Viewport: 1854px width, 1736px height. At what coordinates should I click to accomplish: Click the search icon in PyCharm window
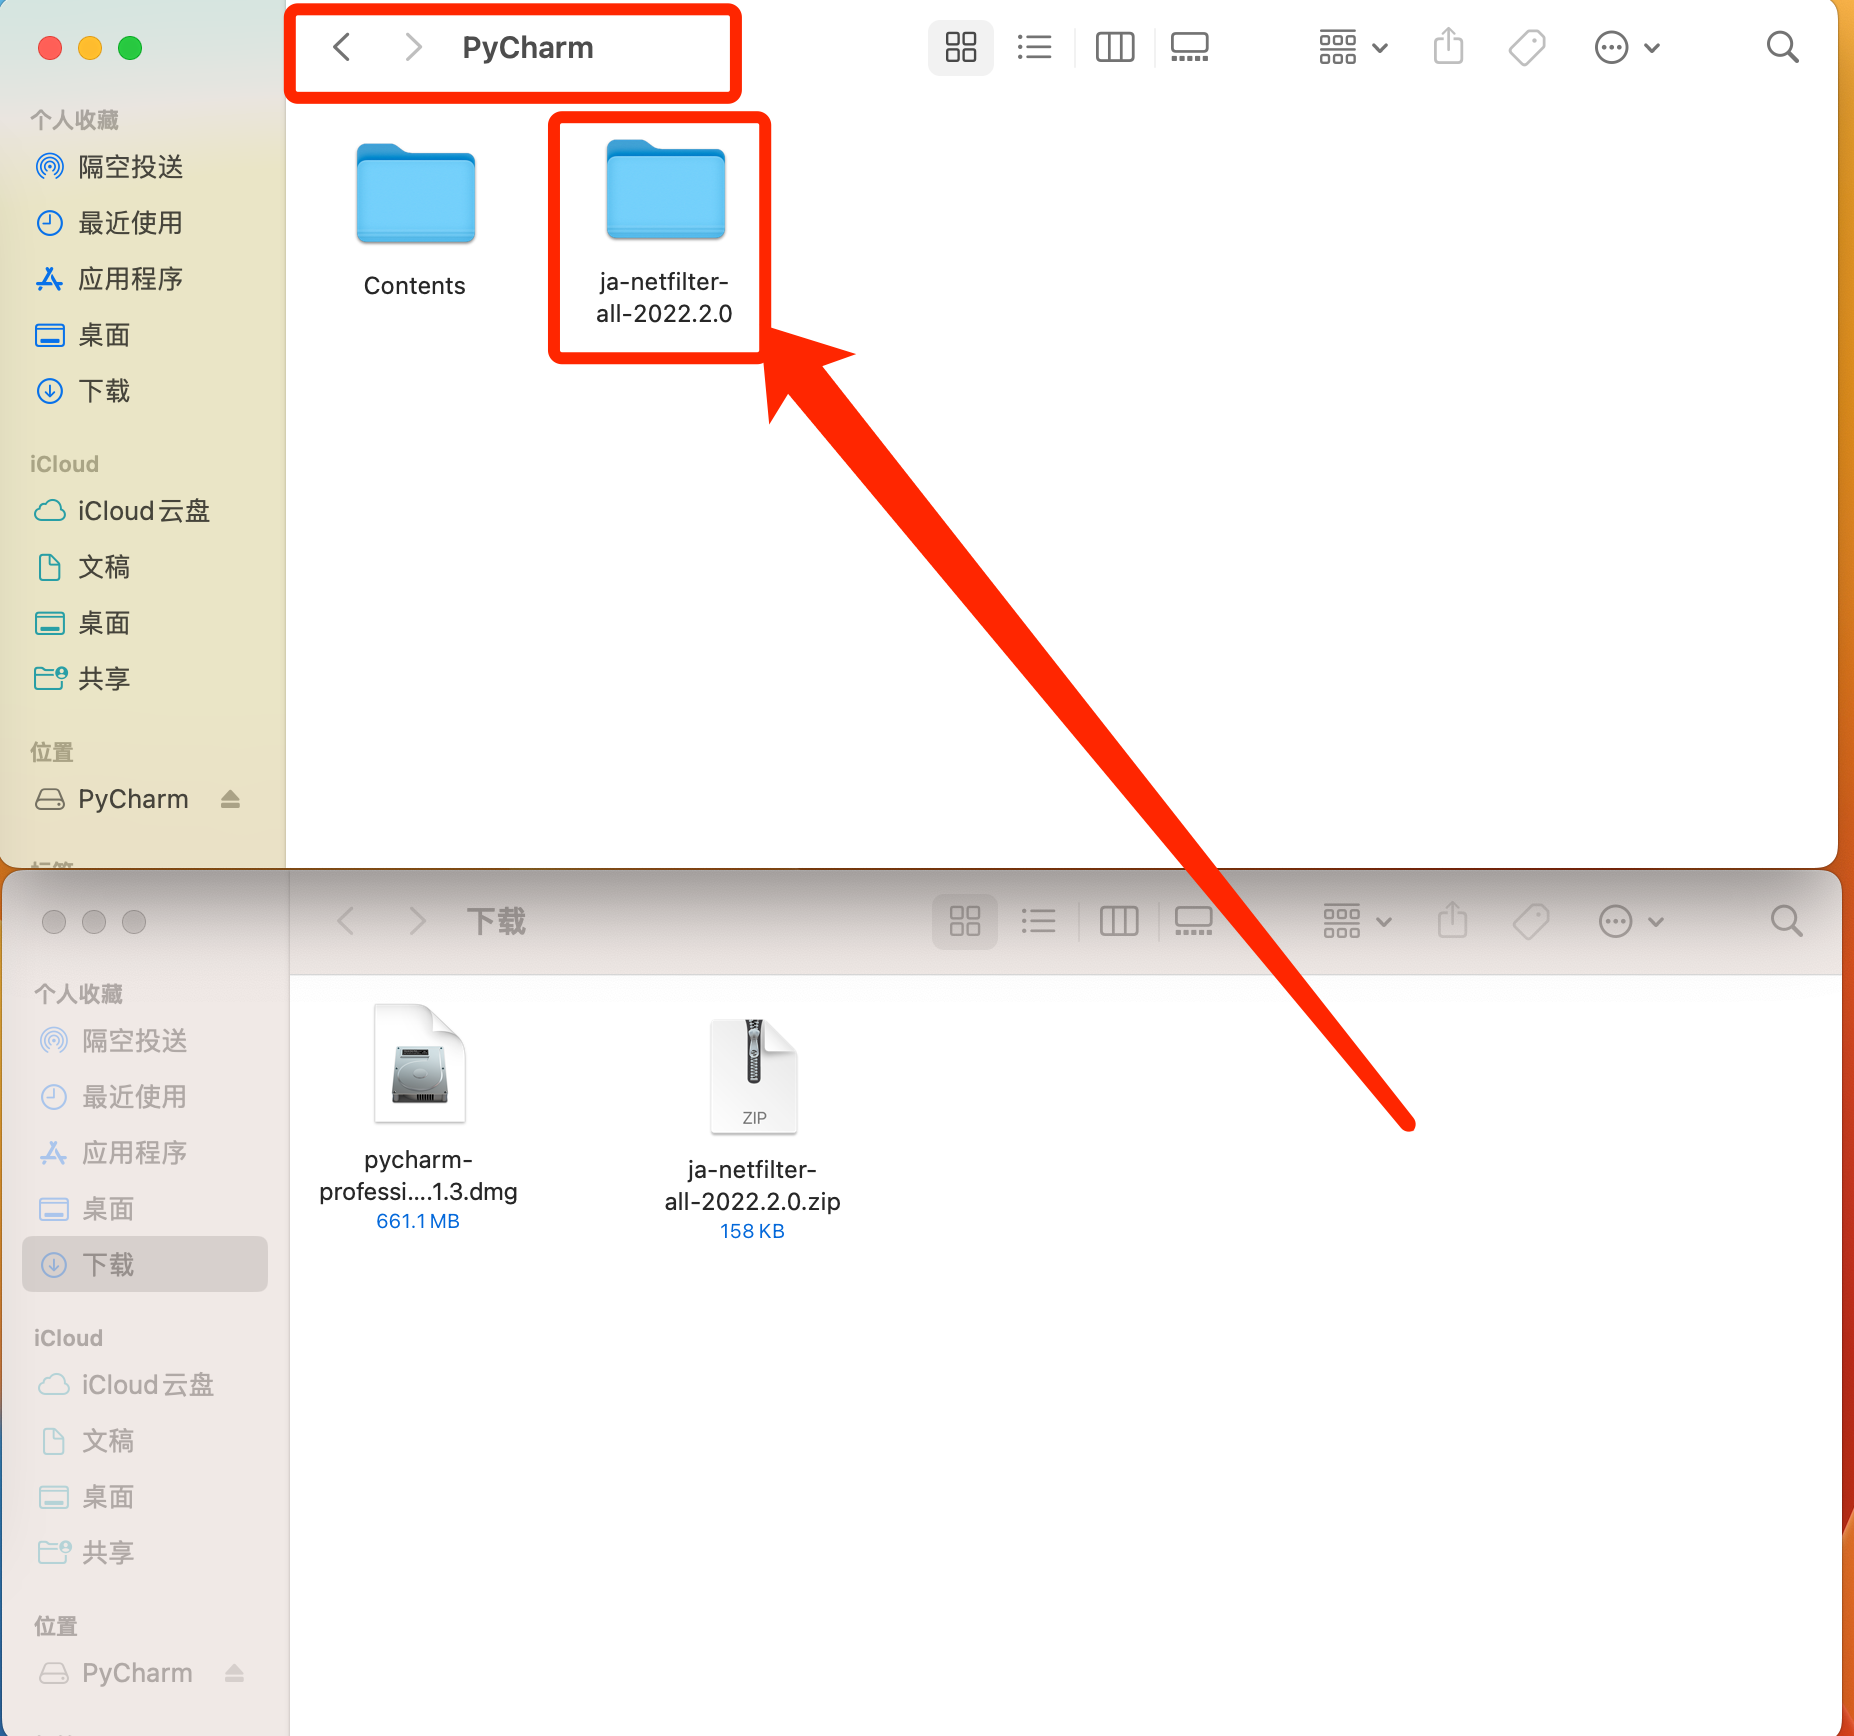pos(1782,47)
